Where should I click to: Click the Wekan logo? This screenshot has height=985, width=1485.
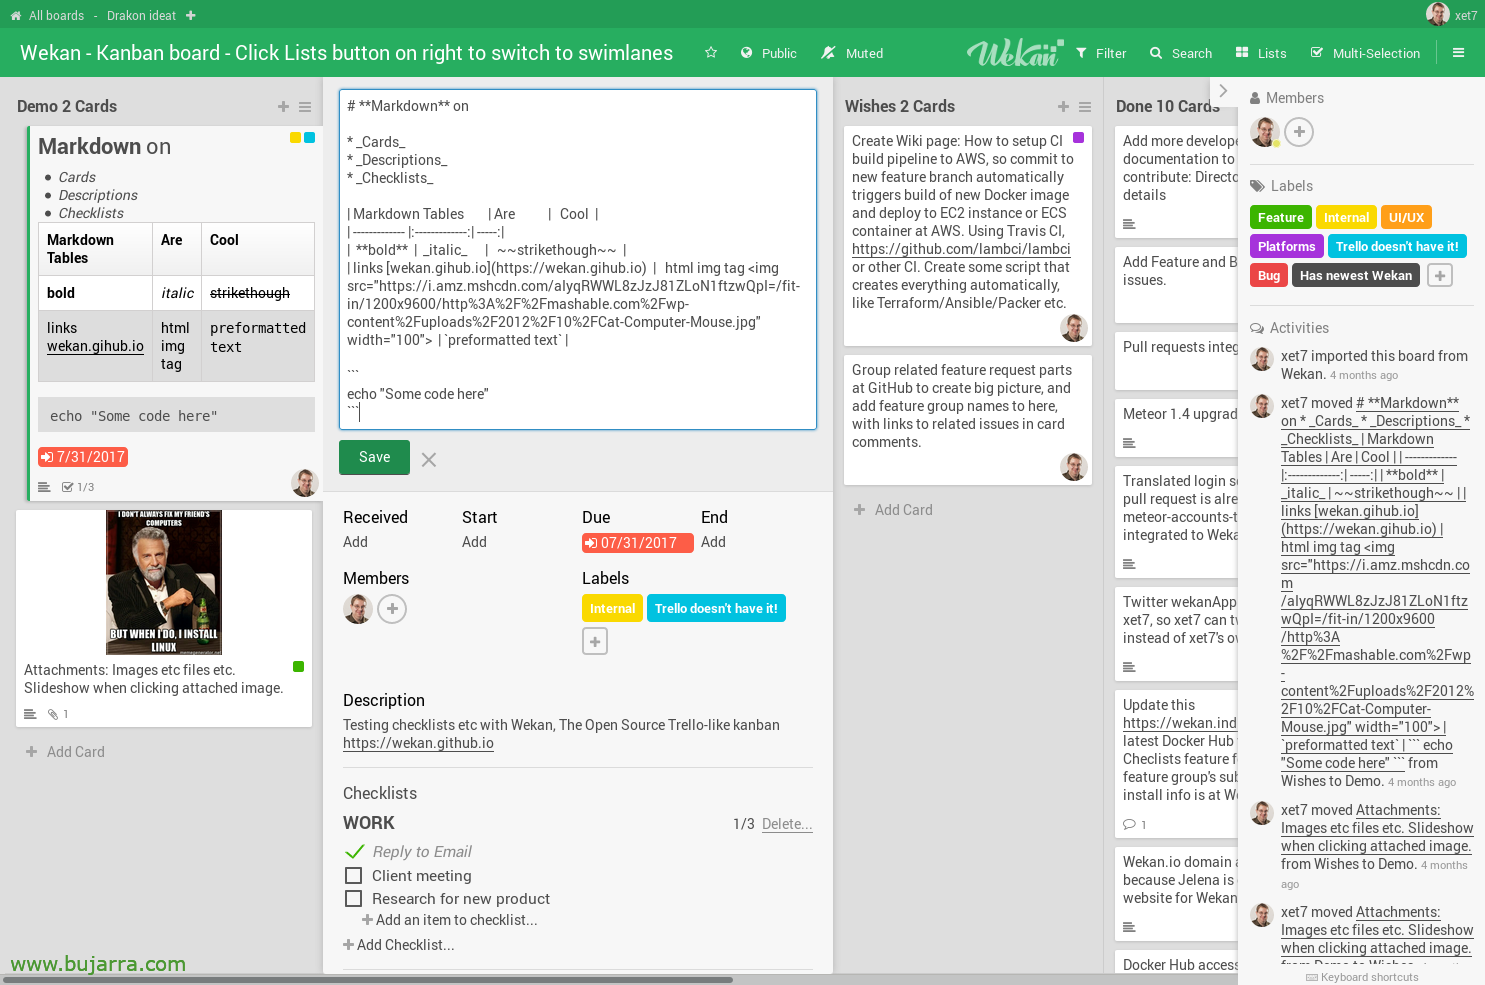tap(1014, 52)
